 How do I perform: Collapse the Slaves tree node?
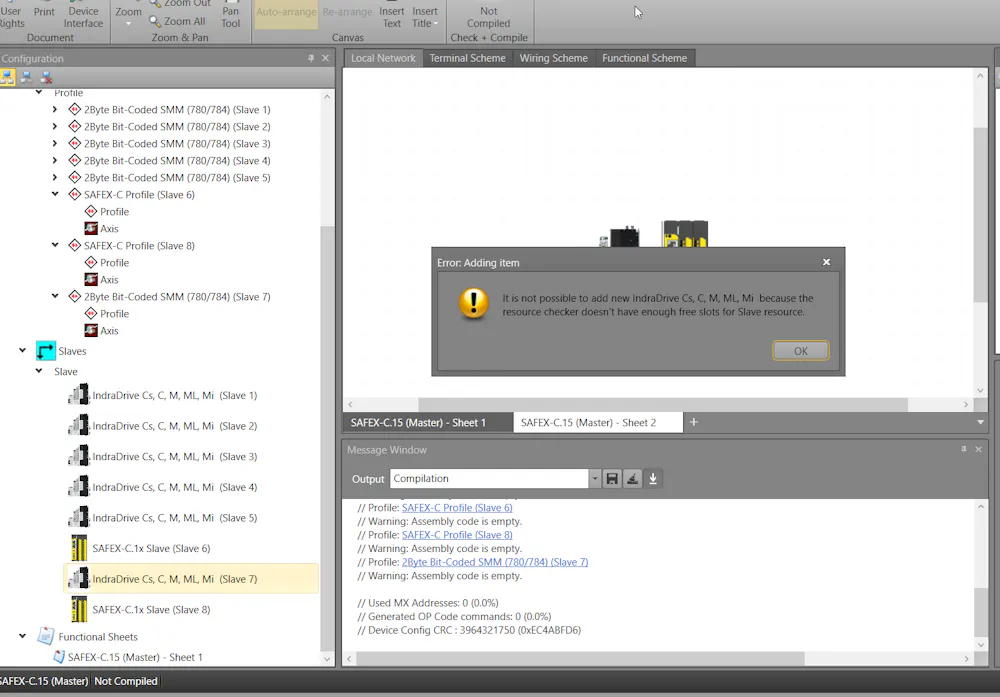pos(22,350)
